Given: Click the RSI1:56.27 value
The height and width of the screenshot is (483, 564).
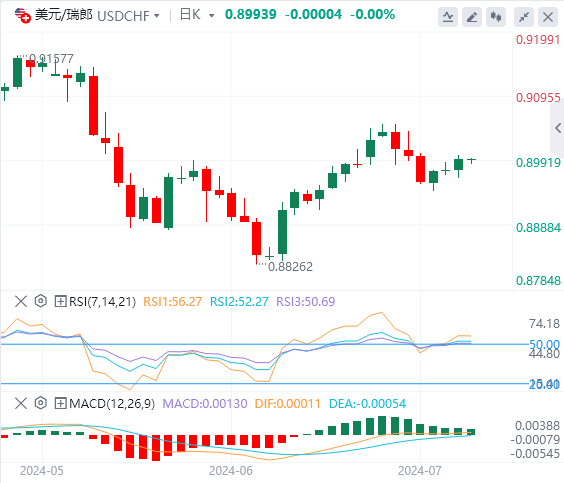Looking at the screenshot, I should click(x=173, y=301).
